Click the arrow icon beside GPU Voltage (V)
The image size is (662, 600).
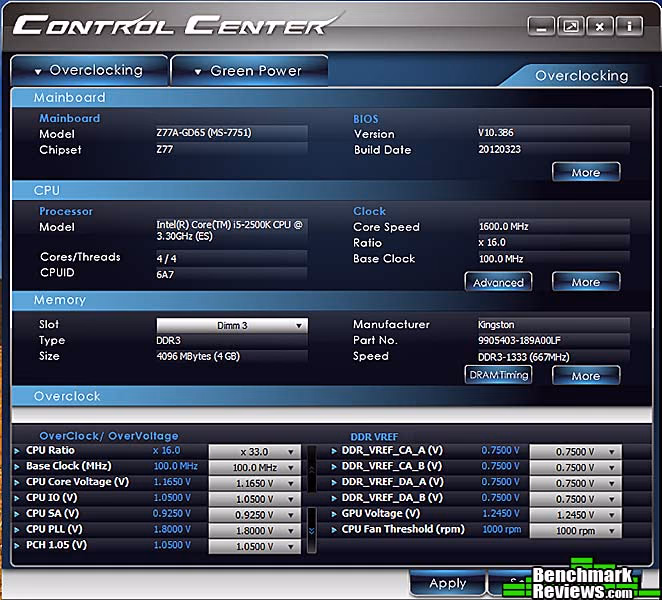pyautogui.click(x=334, y=514)
